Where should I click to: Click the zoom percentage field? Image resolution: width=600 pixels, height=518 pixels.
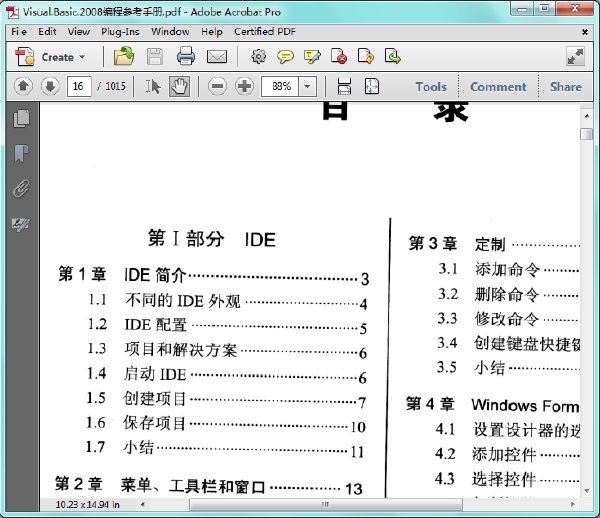pos(280,86)
